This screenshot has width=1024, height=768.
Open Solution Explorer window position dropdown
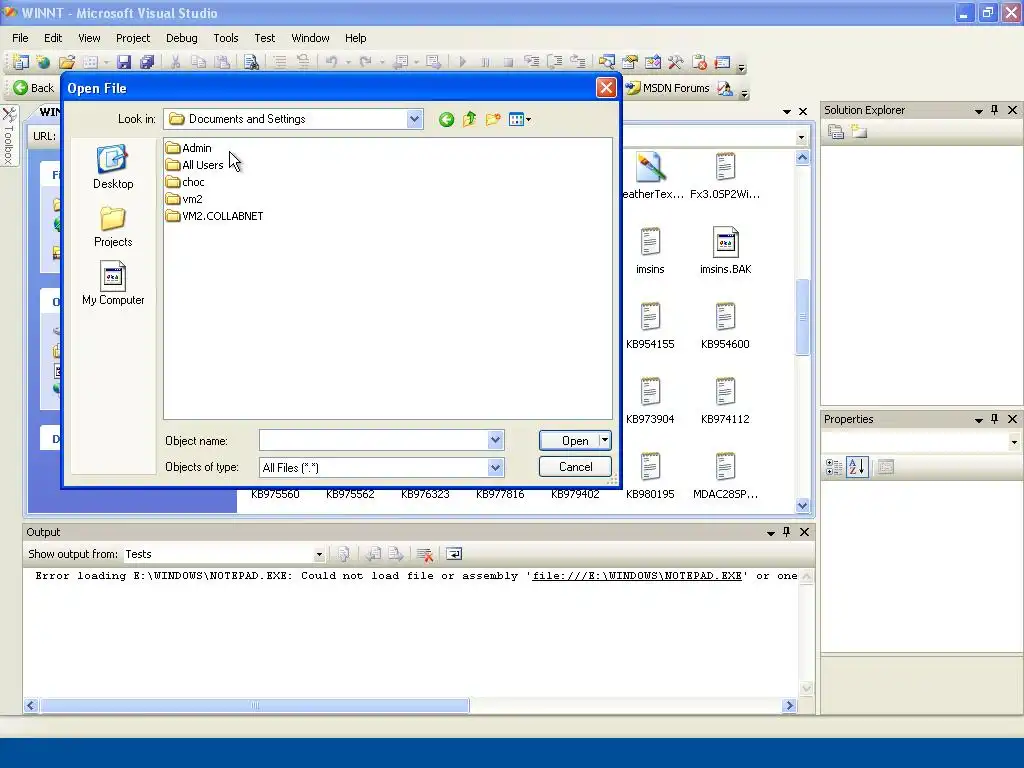coord(978,111)
